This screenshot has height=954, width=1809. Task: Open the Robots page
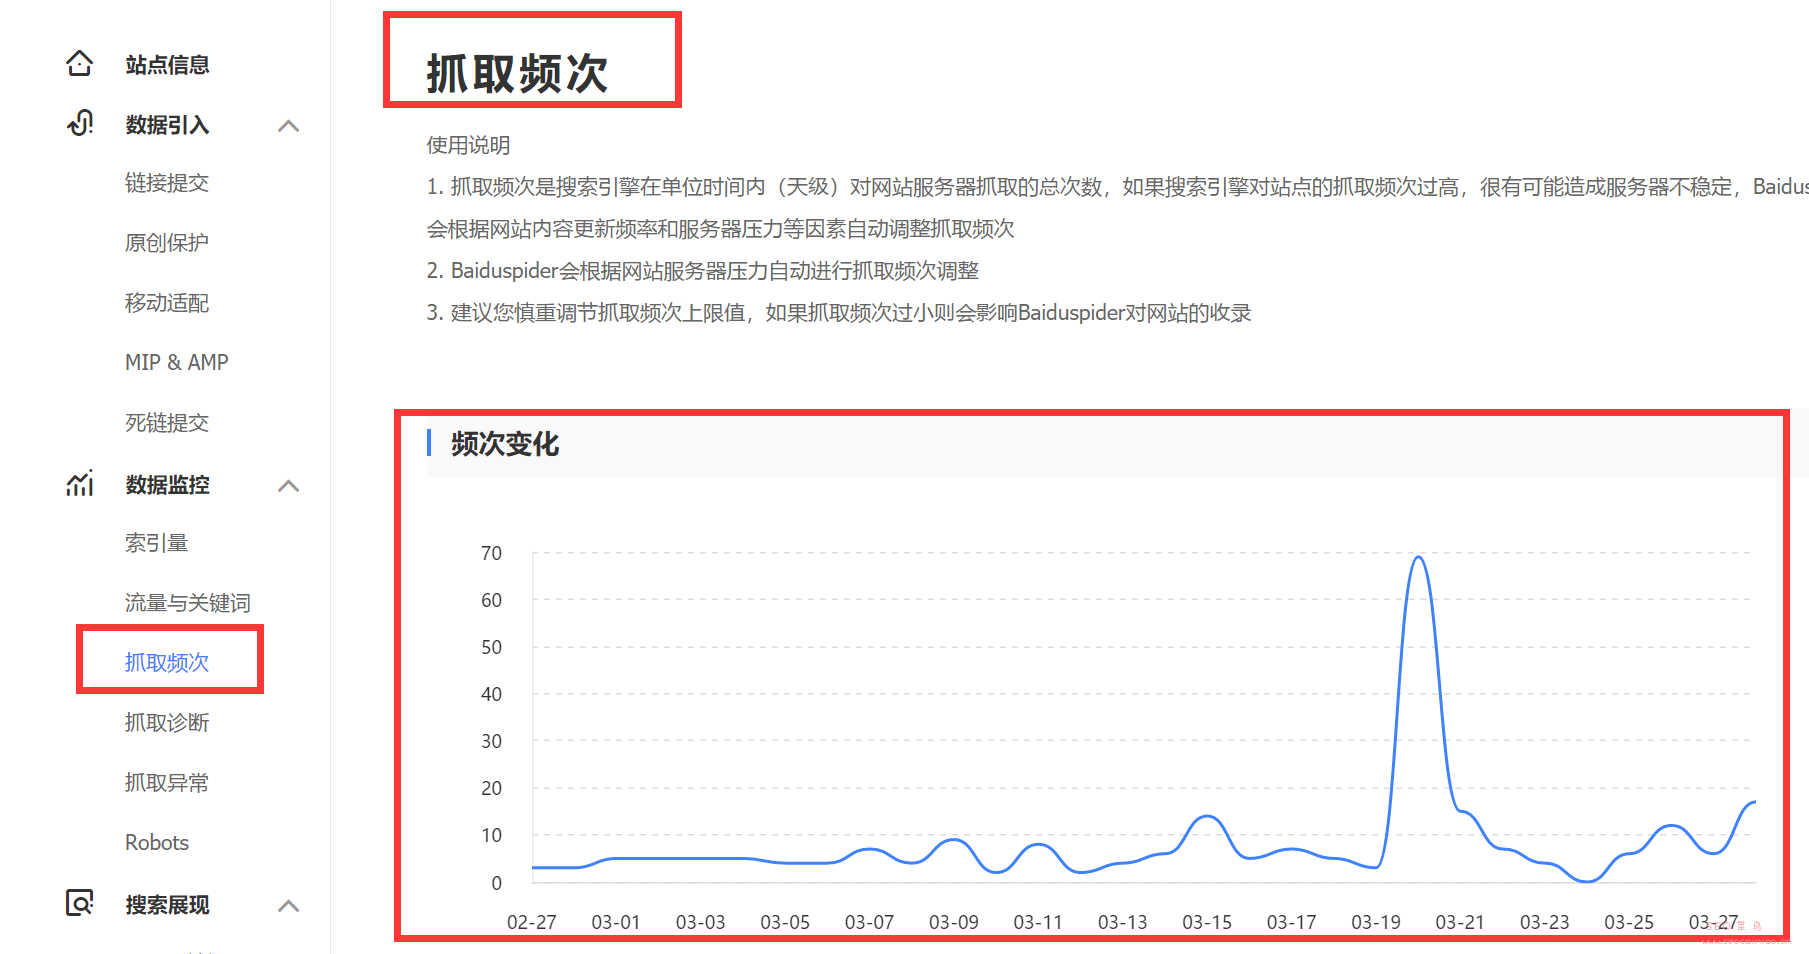(x=157, y=842)
